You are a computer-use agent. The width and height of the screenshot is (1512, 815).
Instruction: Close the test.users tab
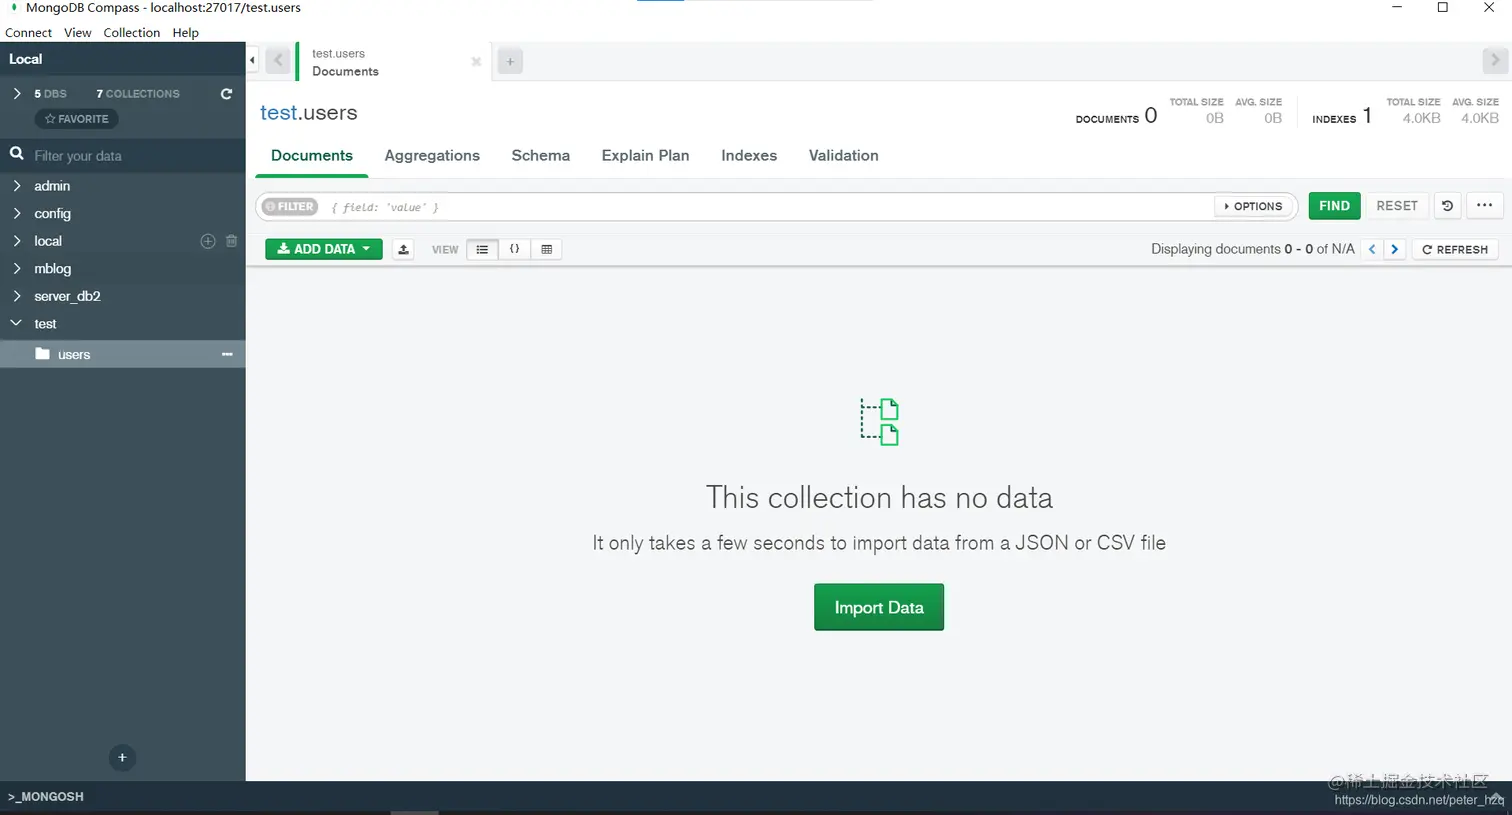pyautogui.click(x=476, y=62)
